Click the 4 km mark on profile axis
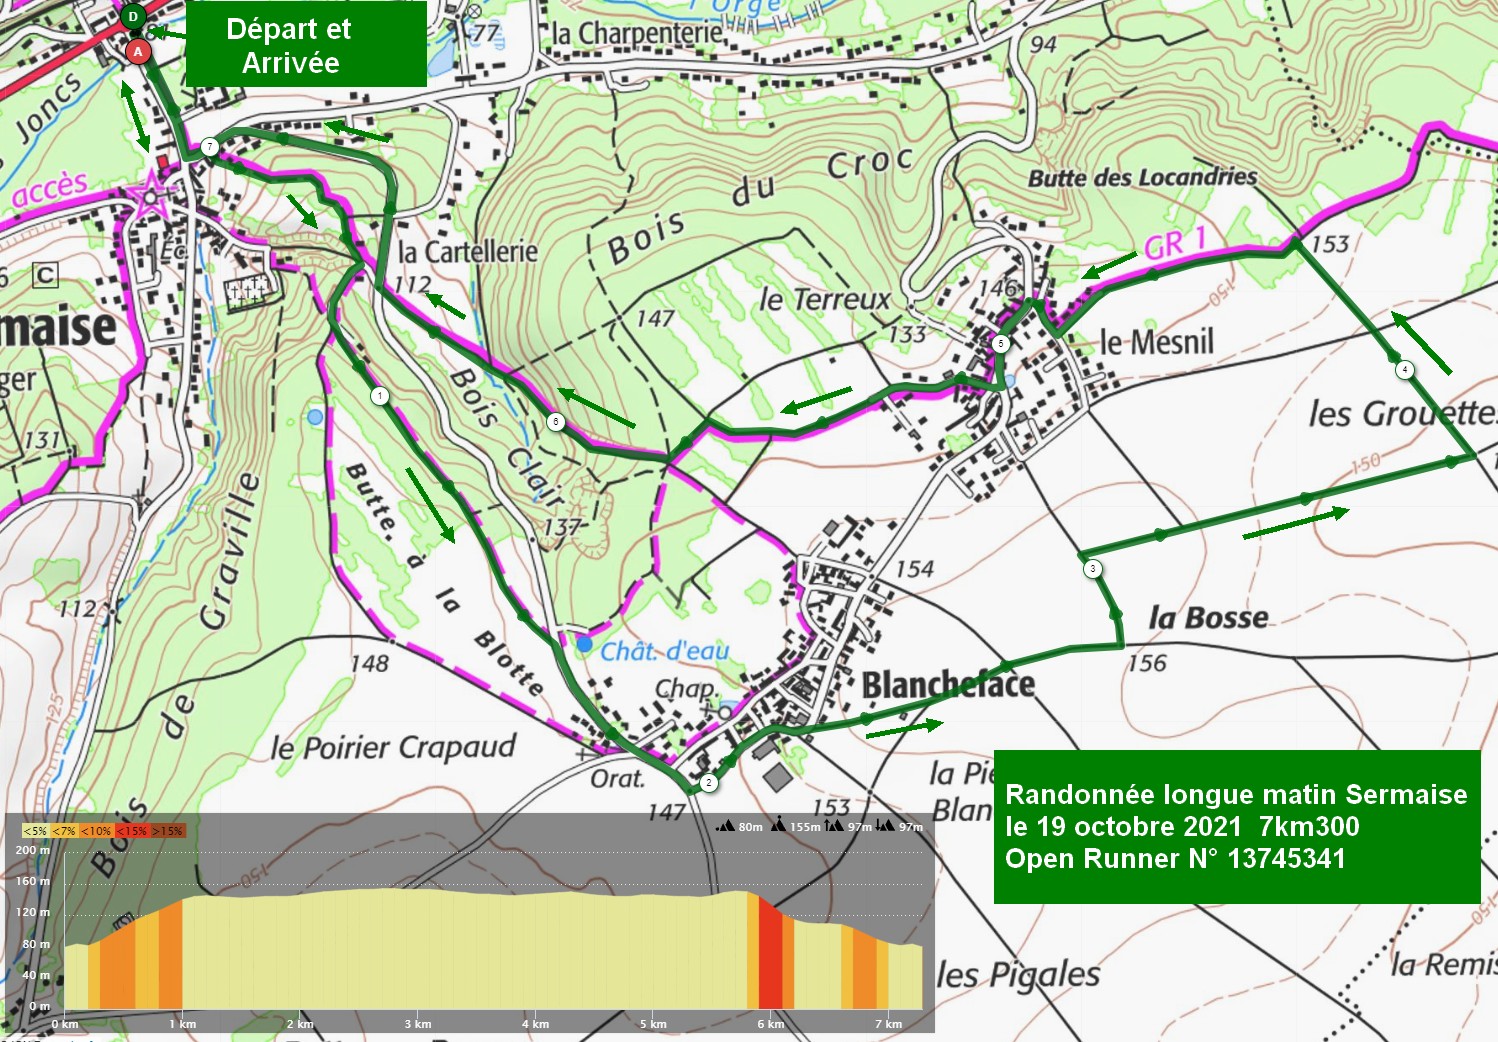1498x1042 pixels. [x=535, y=1023]
